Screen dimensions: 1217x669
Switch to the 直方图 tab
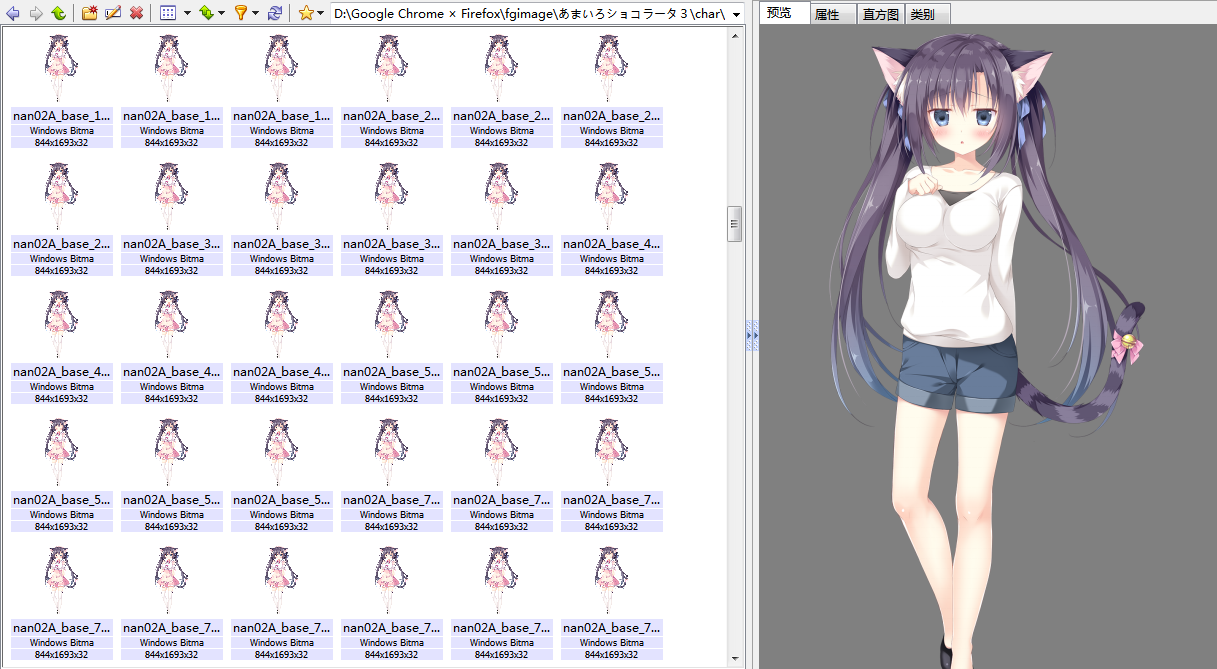click(x=881, y=15)
